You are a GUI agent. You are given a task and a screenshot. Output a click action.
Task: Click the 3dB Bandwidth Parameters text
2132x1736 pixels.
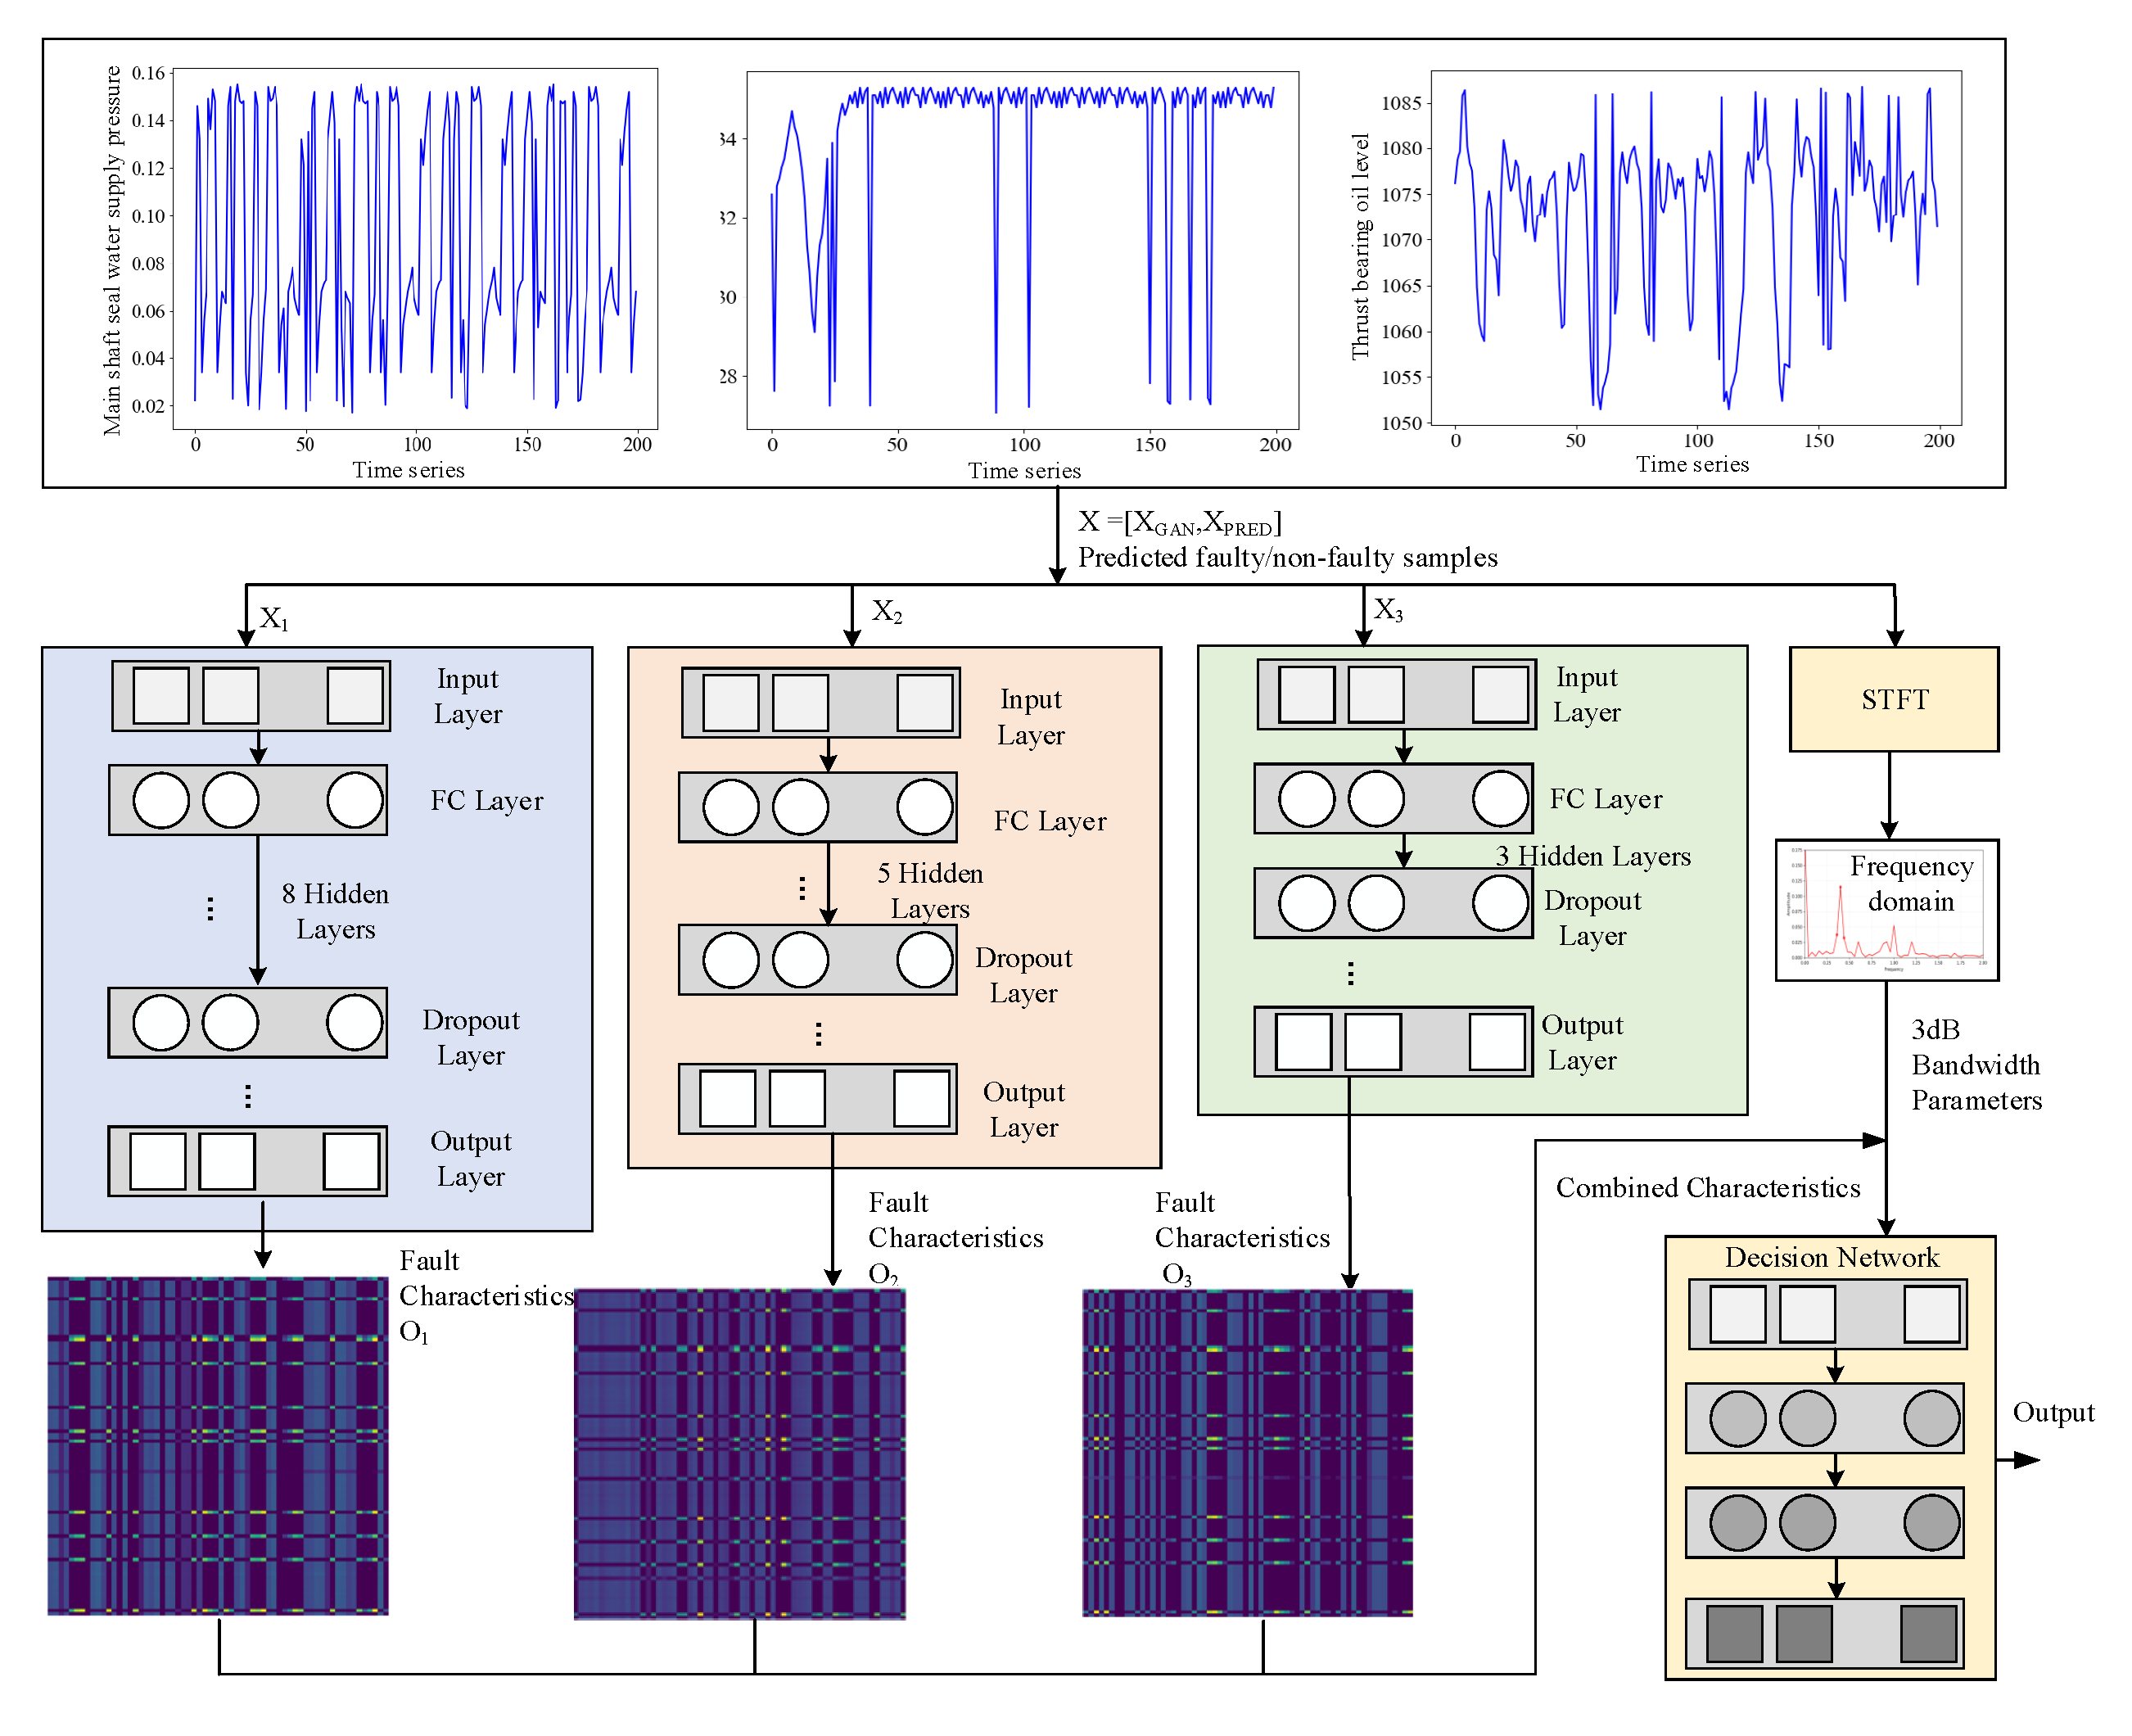tap(1975, 1065)
